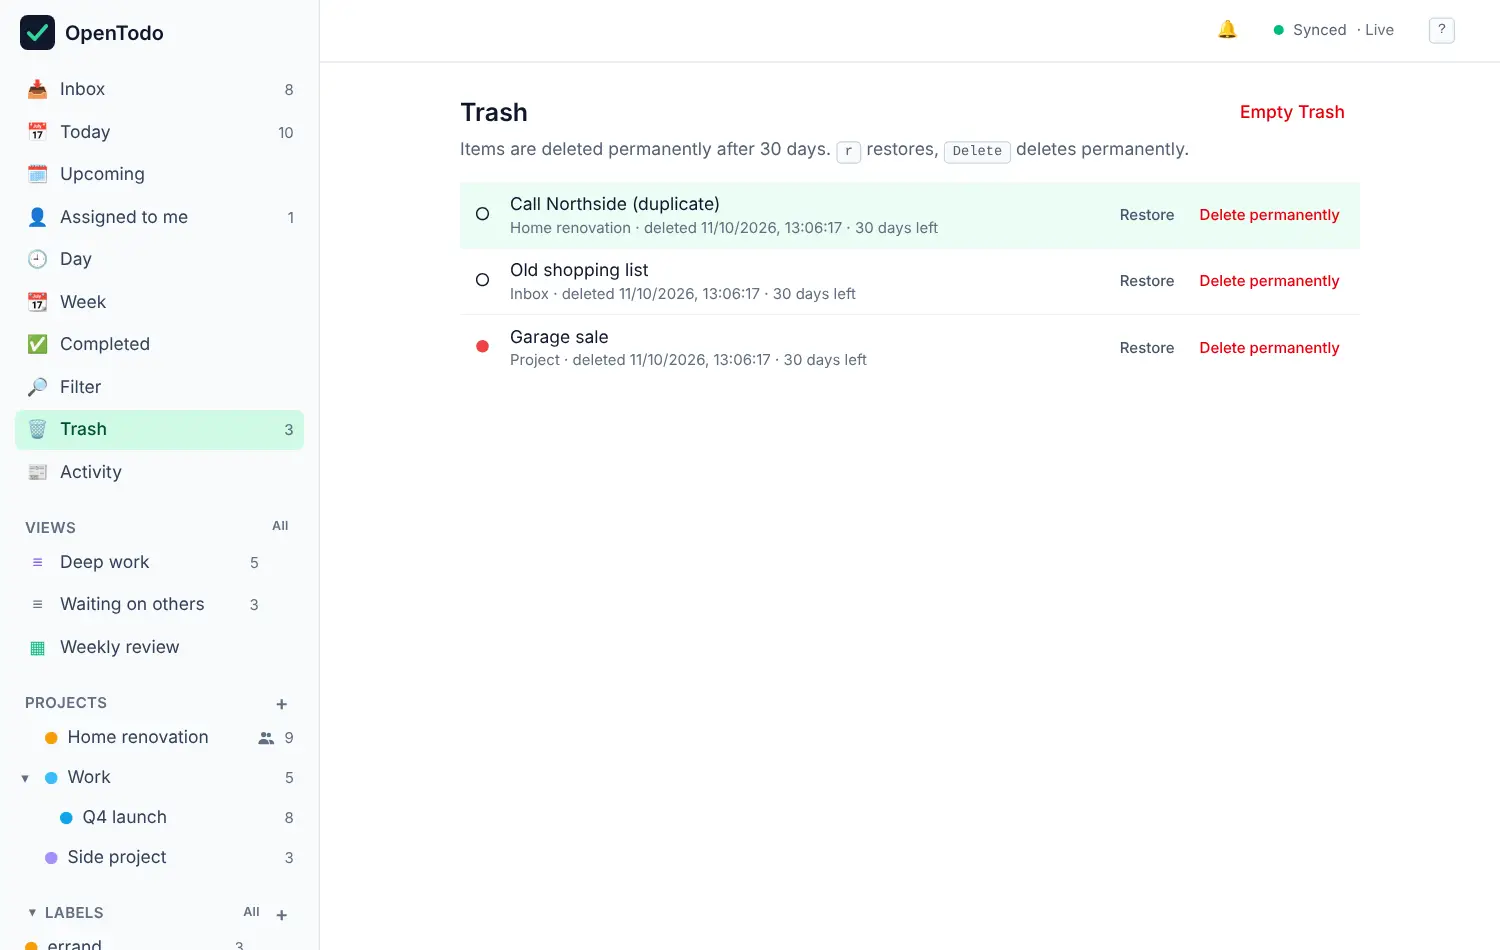Click the Trash bin icon in sidebar
1500x950 pixels.
pyautogui.click(x=37, y=429)
